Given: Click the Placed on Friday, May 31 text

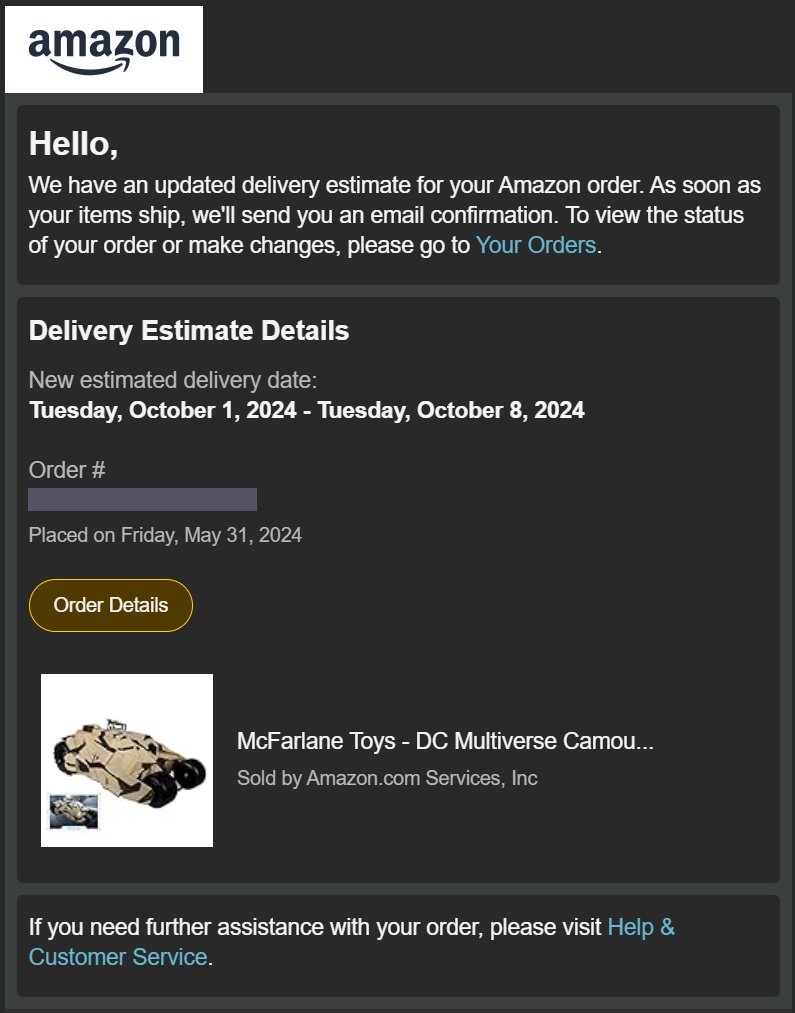Looking at the screenshot, I should (x=165, y=535).
